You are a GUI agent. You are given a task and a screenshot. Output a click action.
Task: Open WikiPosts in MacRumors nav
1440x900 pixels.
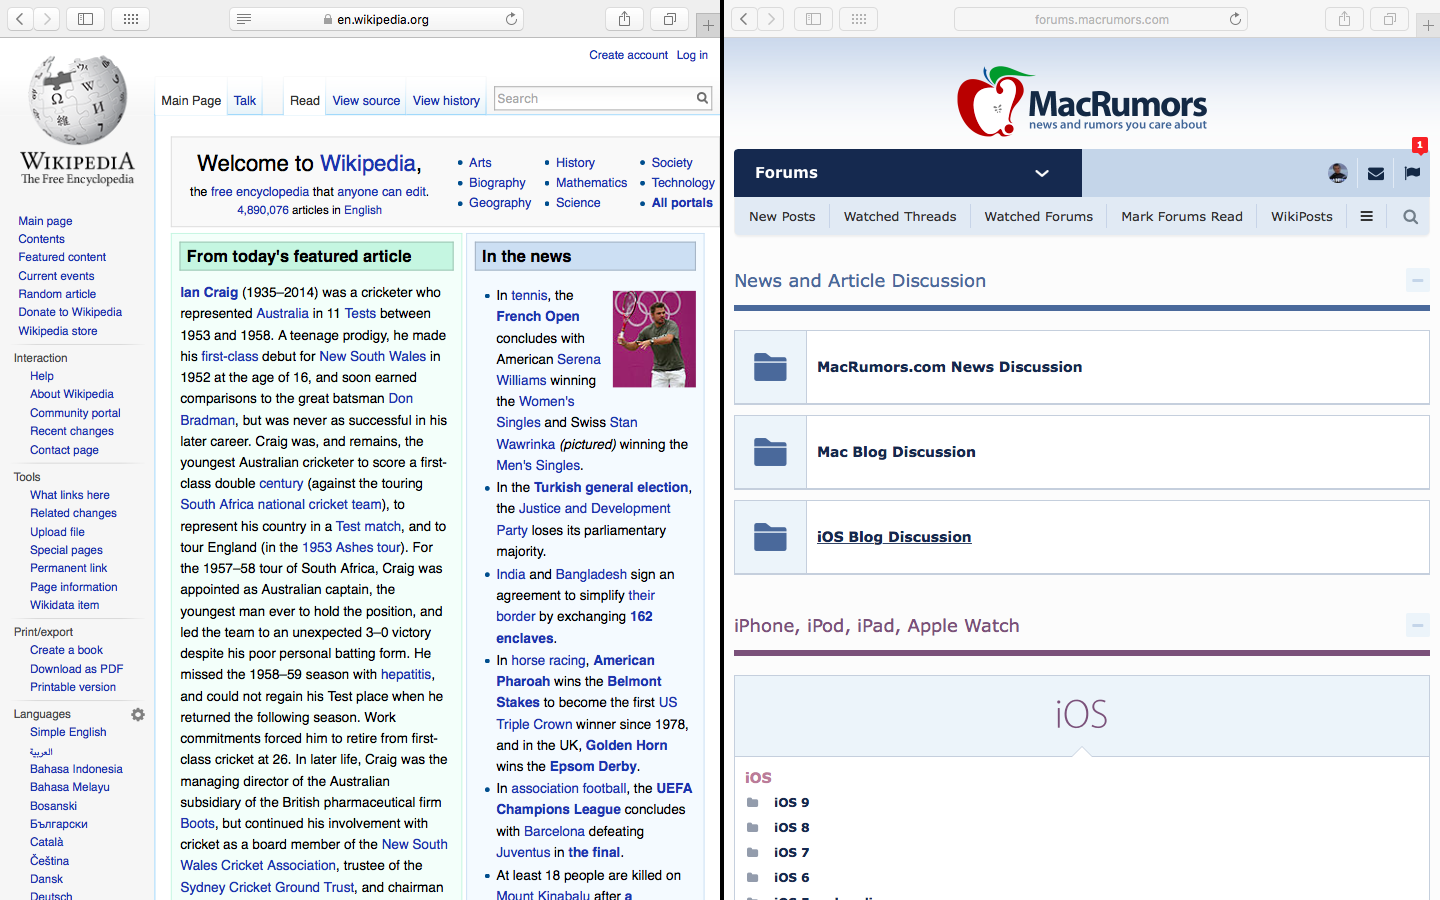pyautogui.click(x=1302, y=216)
